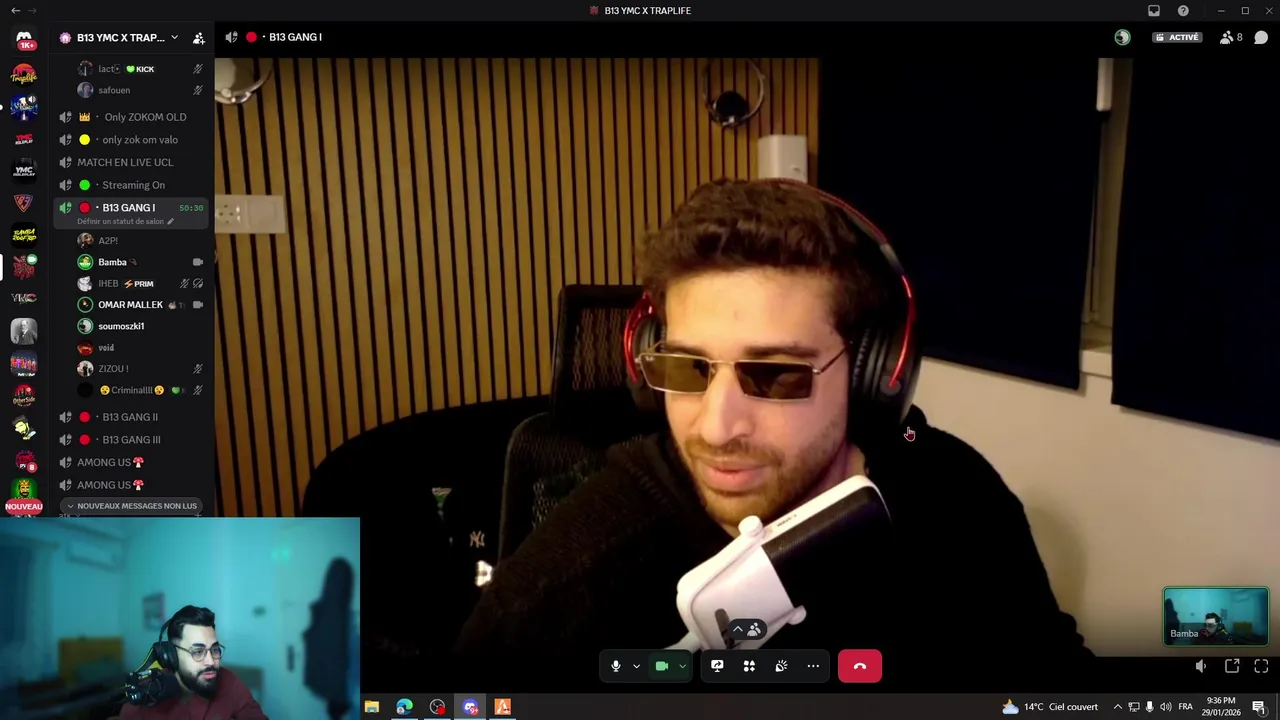The height and width of the screenshot is (720, 1280).
Task: Open Windows notification center icon
Action: (1259, 707)
